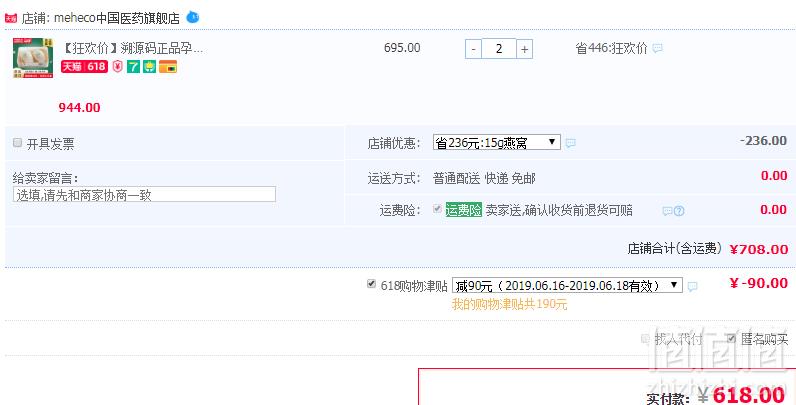Open shipping insurance help question mark
Viewport: 796px width, 405px height.
(x=679, y=211)
